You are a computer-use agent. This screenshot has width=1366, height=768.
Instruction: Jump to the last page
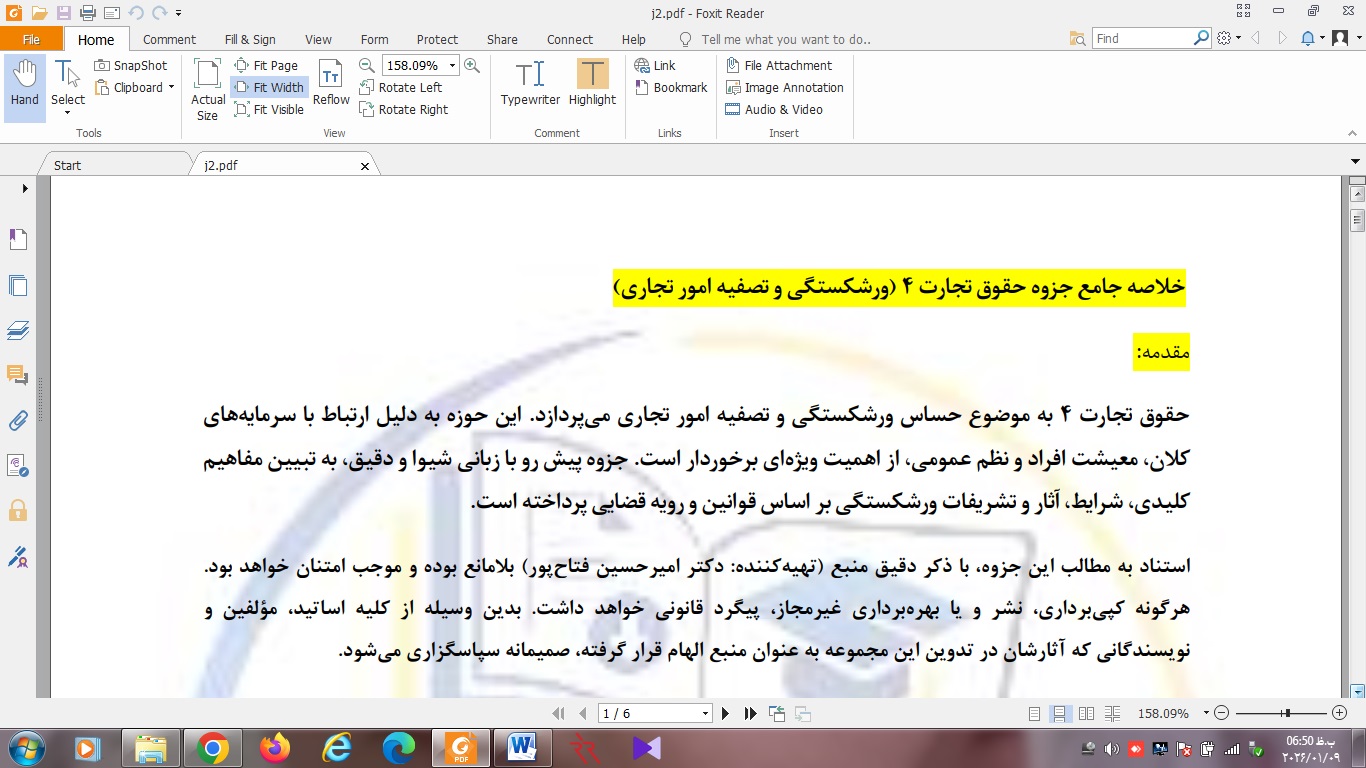point(751,713)
